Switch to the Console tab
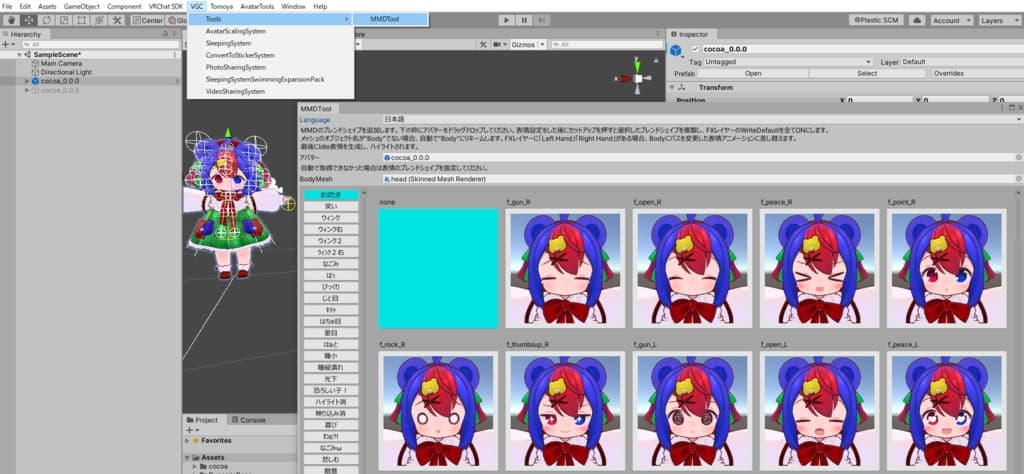The width and height of the screenshot is (1024, 474). [252, 420]
